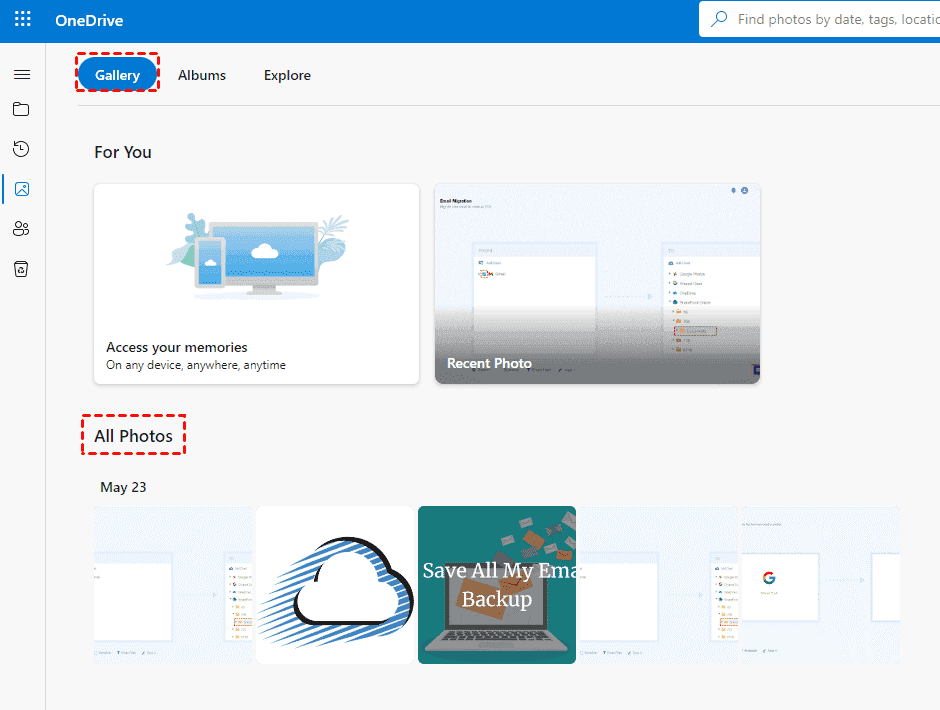Select the Photos icon in sidebar

(22, 188)
